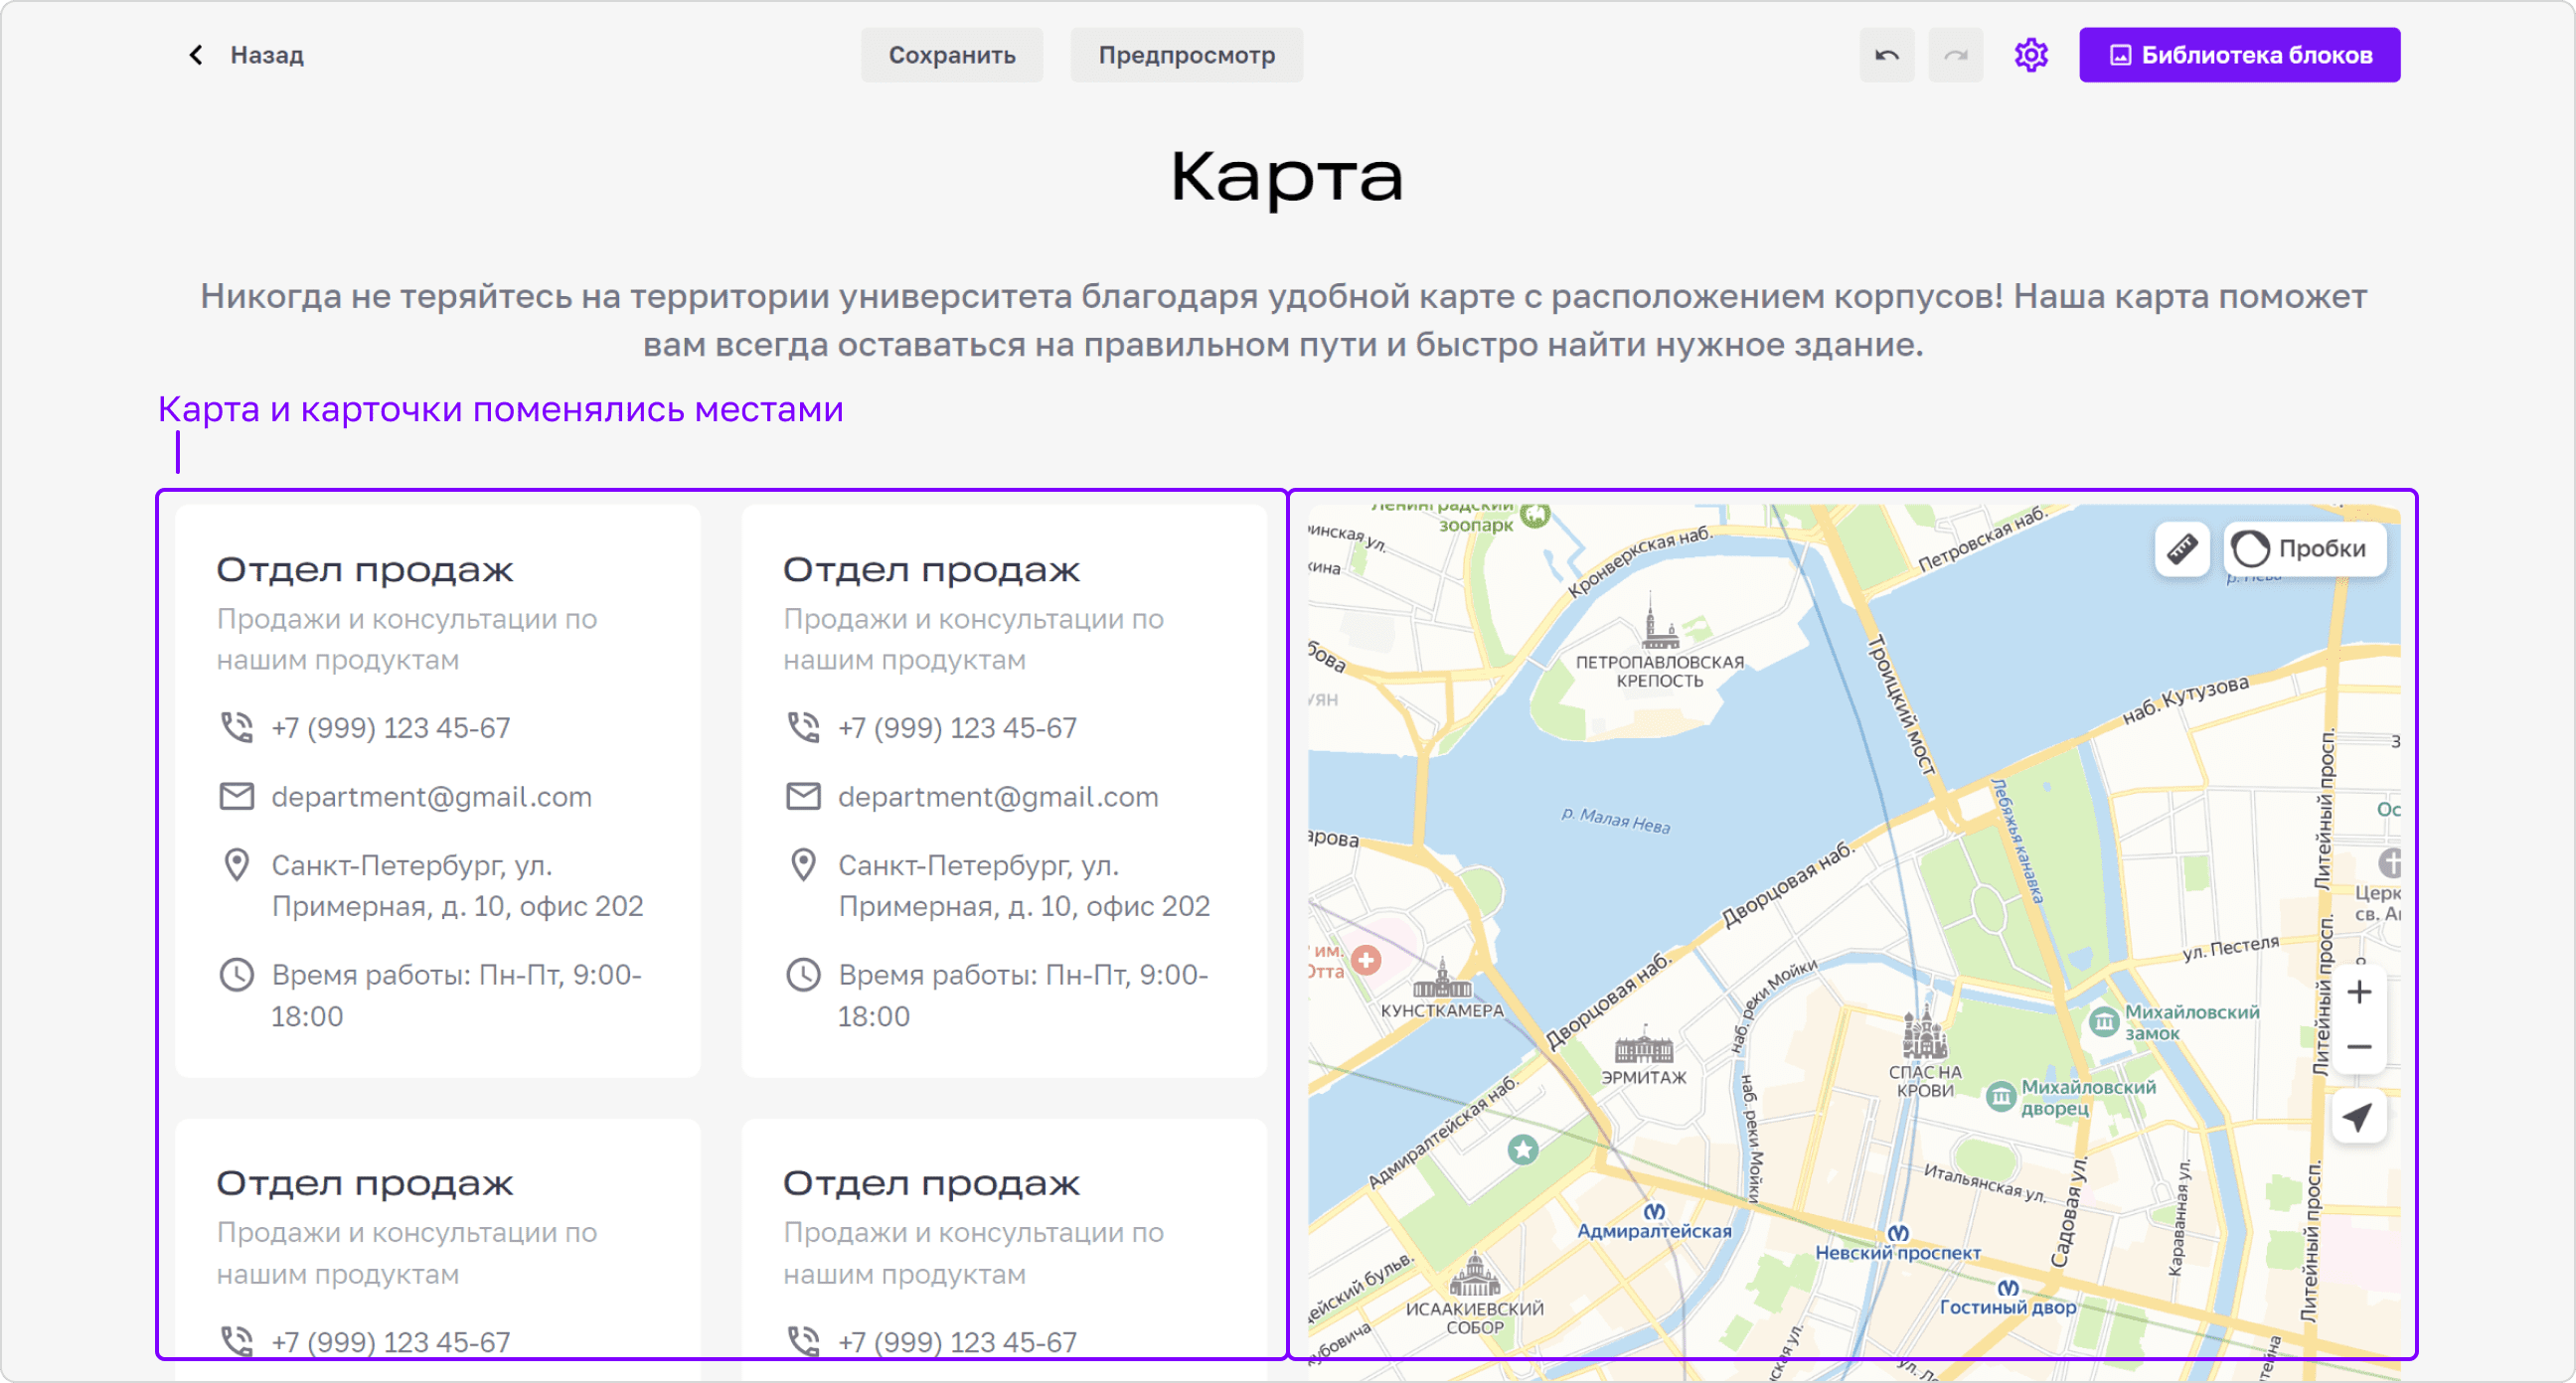
Task: Click Спас на Крови landmark on map
Action: click(x=1925, y=1050)
